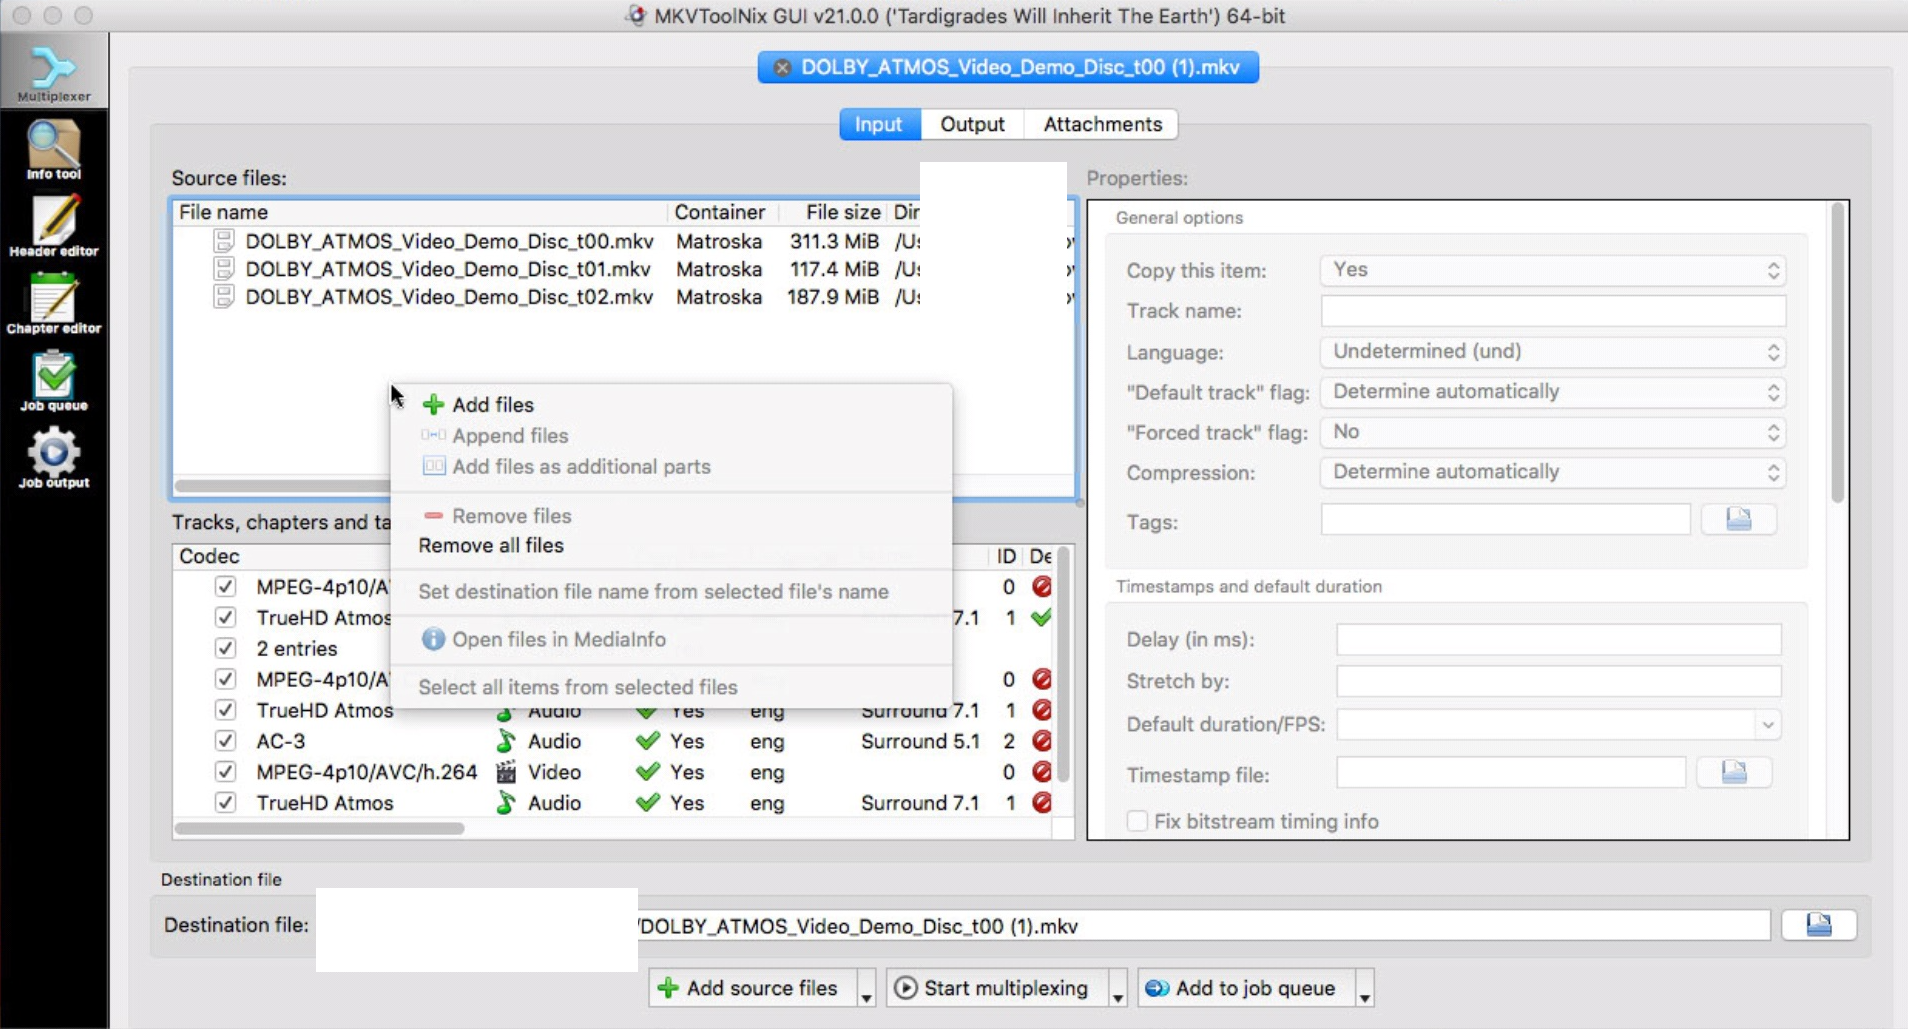Enable Fix bitstream timing info
The width and height of the screenshot is (1908, 1029).
[1137, 821]
